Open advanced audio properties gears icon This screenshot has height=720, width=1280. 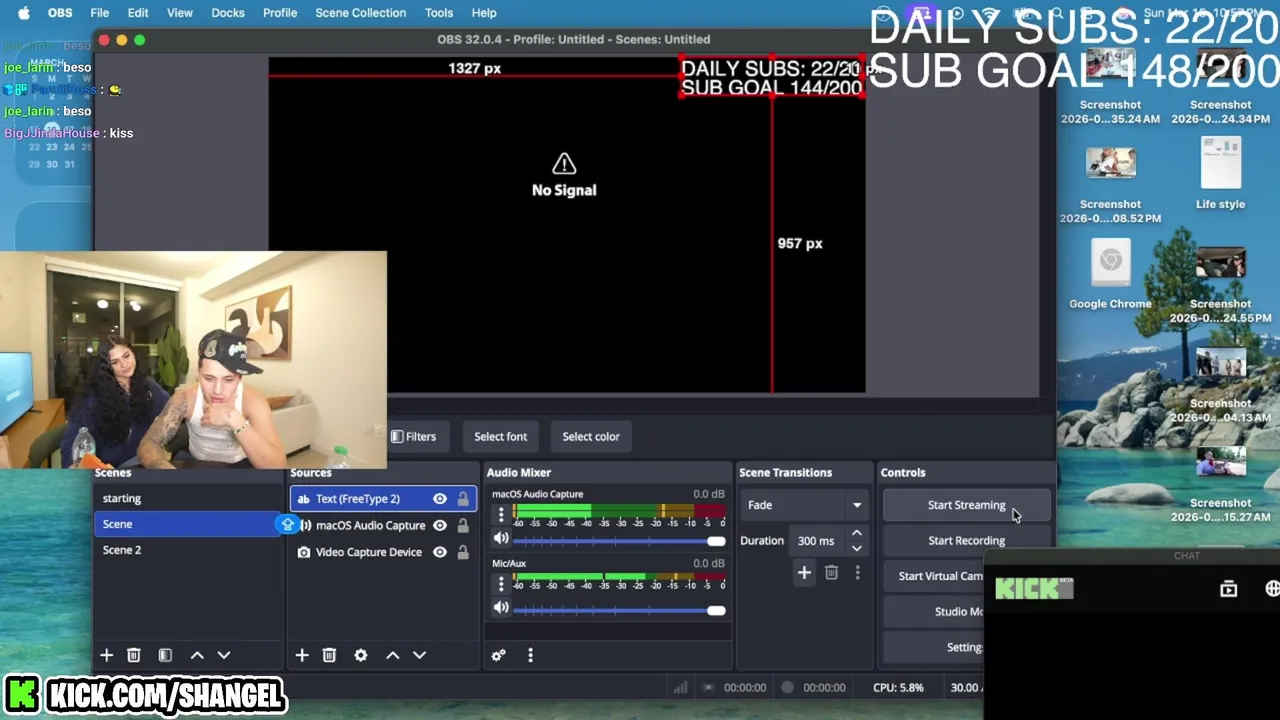pyautogui.click(x=498, y=655)
